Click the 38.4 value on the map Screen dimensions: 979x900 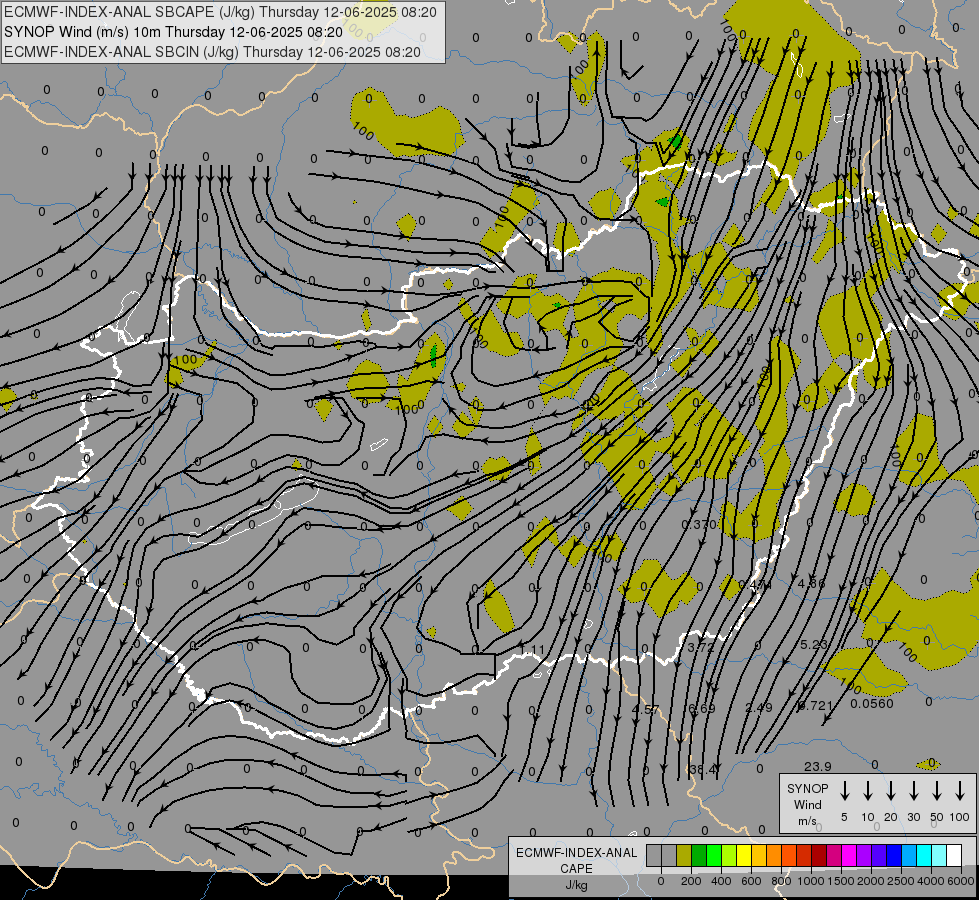[702, 769]
